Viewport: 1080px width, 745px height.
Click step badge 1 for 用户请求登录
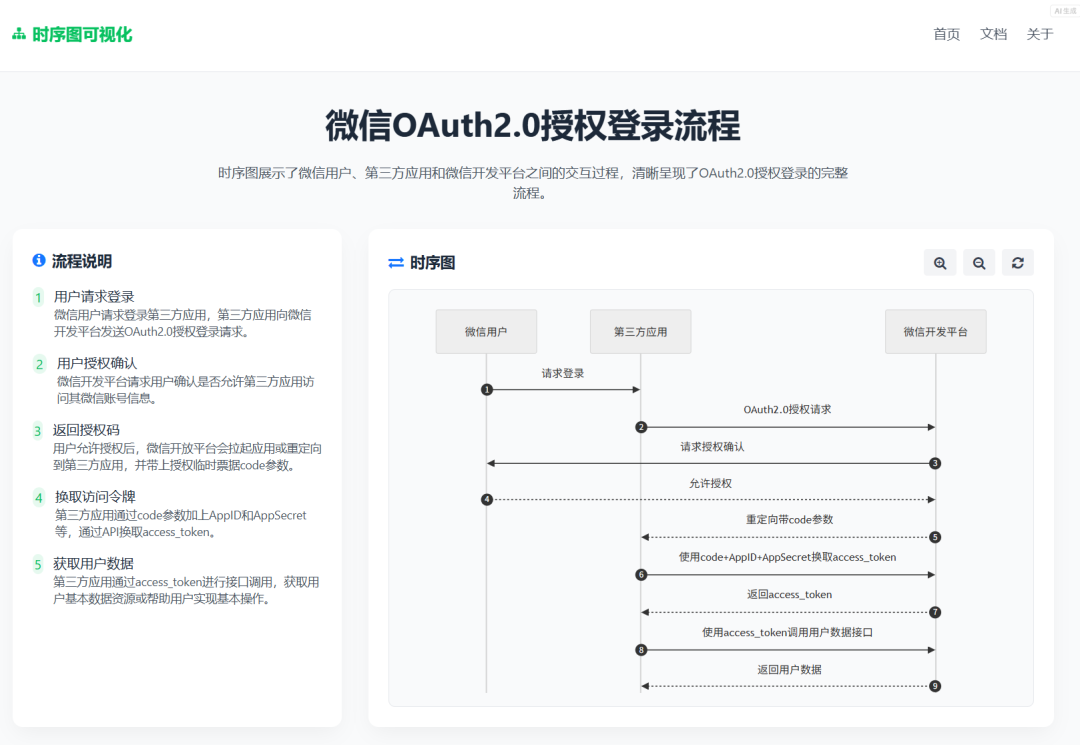(36, 296)
